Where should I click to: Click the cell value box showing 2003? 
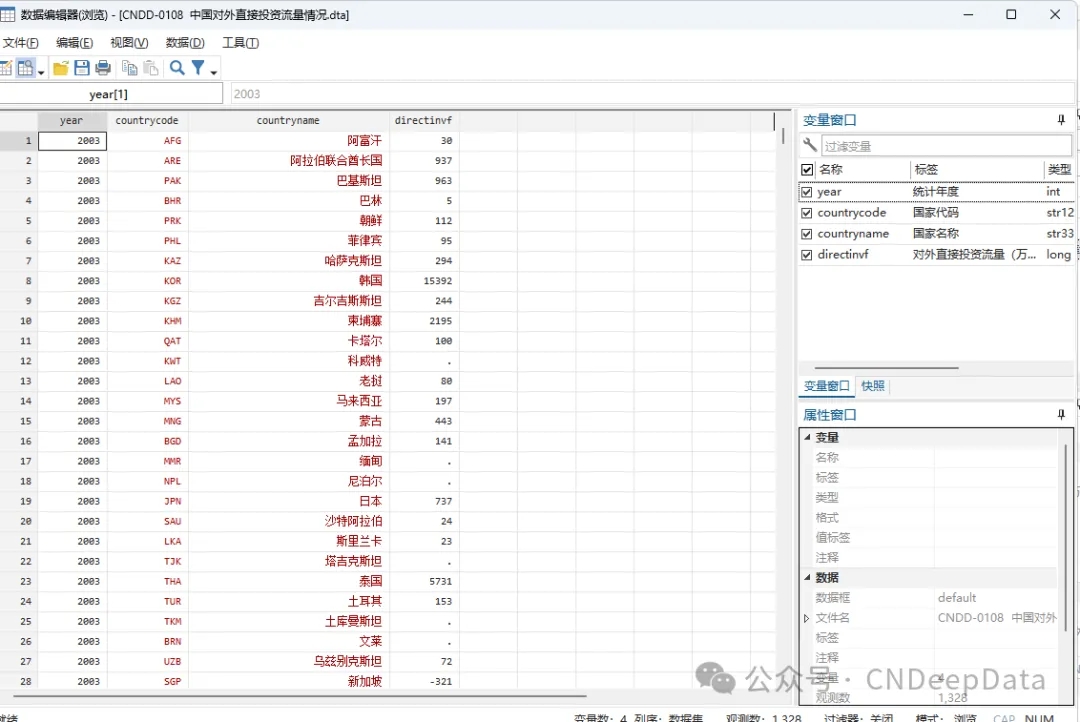[652, 94]
